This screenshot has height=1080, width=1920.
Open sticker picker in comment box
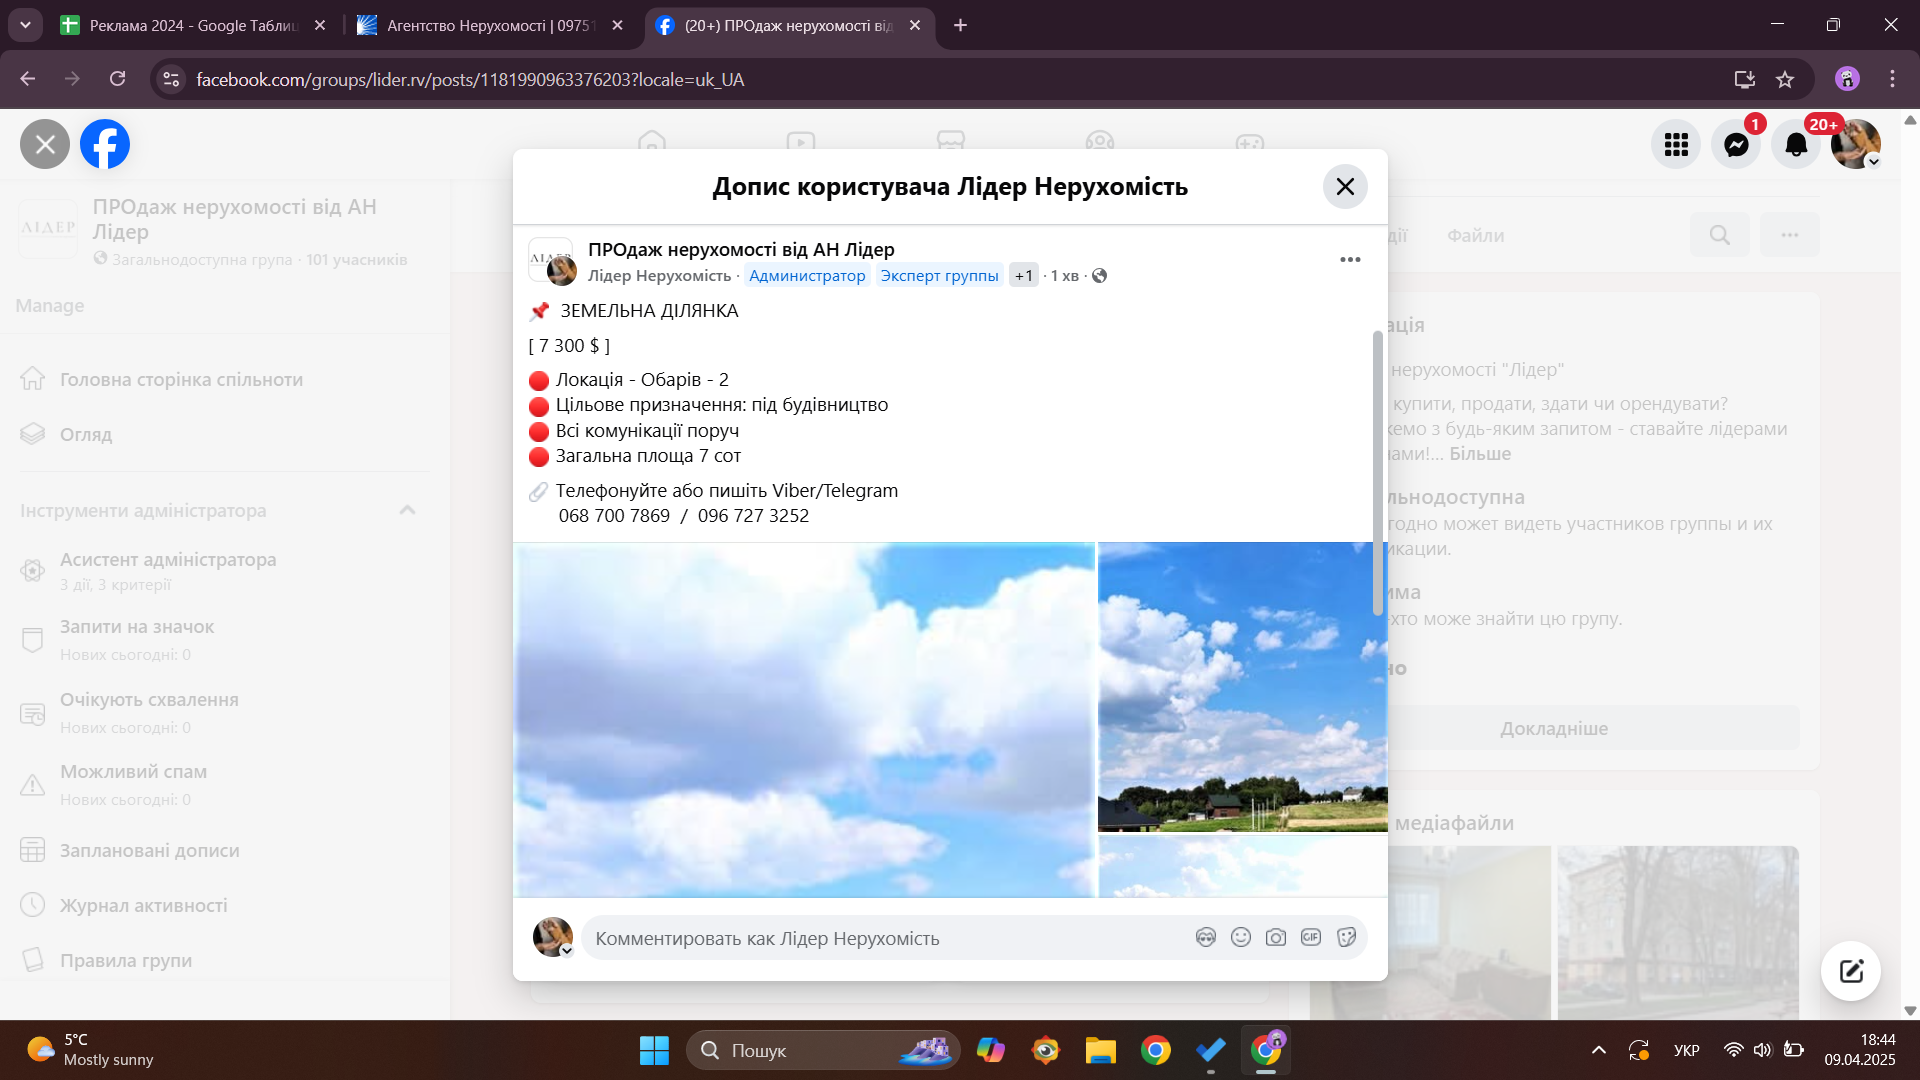pyautogui.click(x=1346, y=937)
